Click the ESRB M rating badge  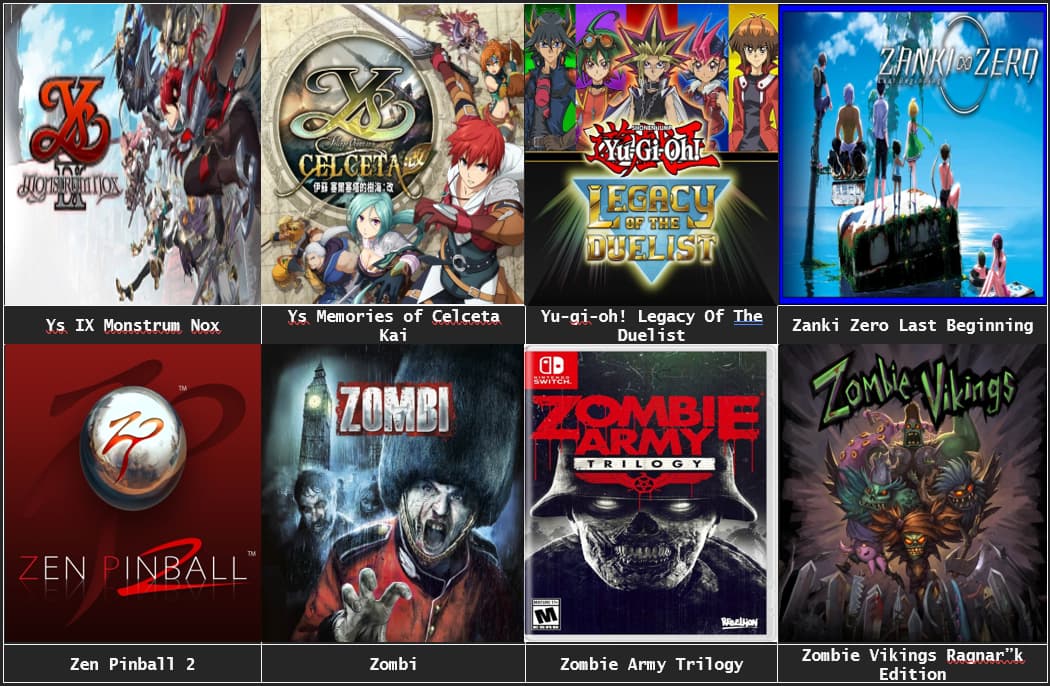click(546, 615)
